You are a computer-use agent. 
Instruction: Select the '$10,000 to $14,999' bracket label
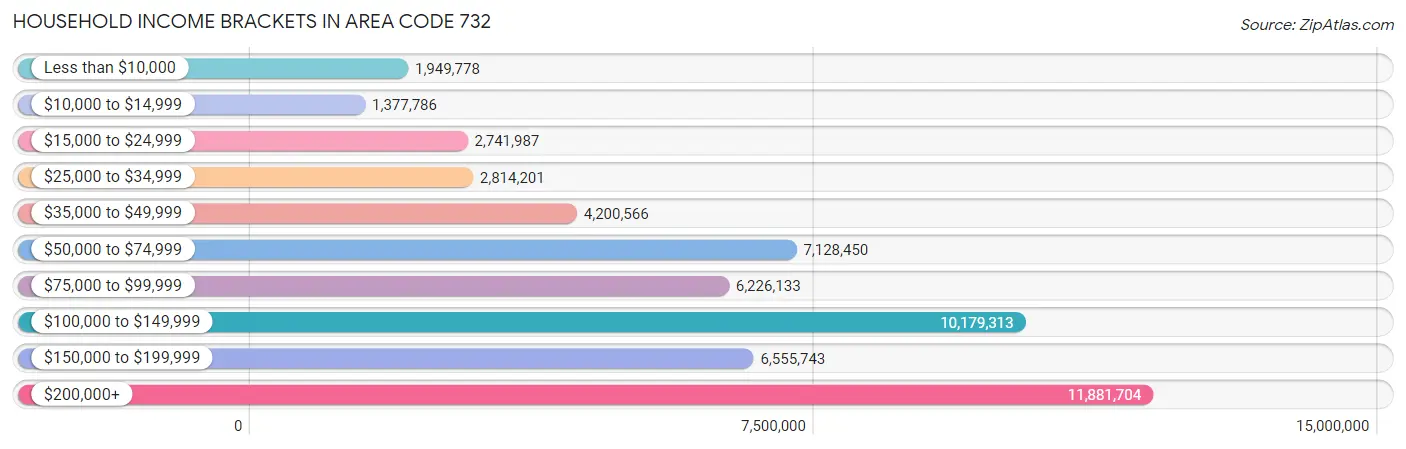point(113,104)
